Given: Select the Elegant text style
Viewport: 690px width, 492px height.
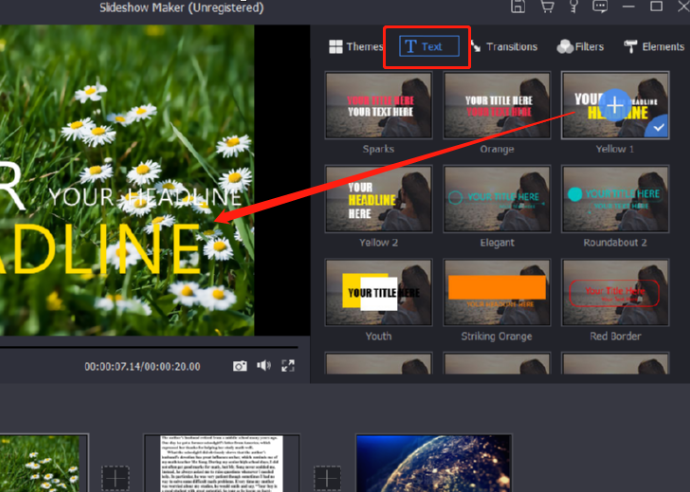Looking at the screenshot, I should click(x=497, y=199).
